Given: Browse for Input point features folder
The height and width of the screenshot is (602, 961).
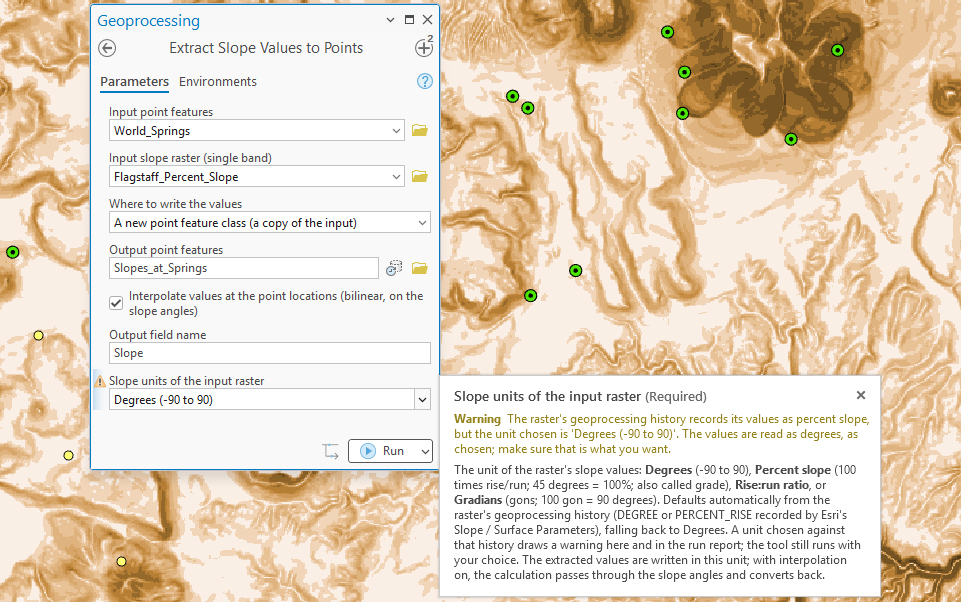Looking at the screenshot, I should (x=419, y=130).
